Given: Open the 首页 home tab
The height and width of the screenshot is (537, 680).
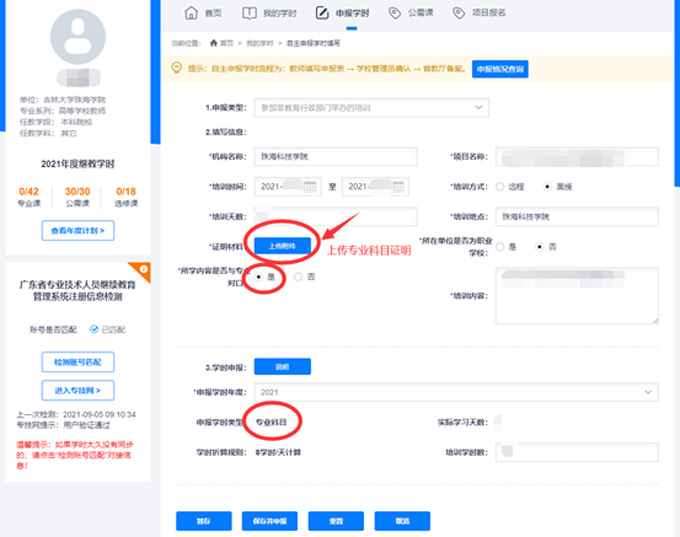Looking at the screenshot, I should pyautogui.click(x=204, y=13).
